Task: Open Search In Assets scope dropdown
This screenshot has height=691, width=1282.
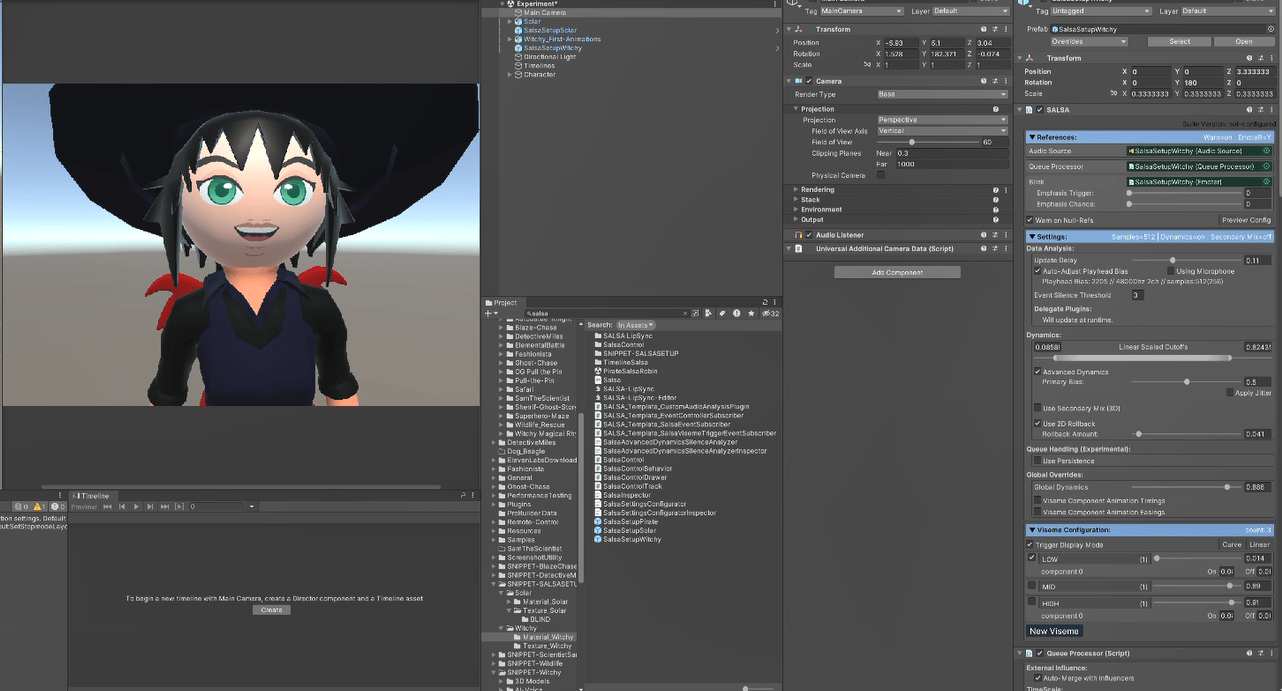Action: [635, 325]
